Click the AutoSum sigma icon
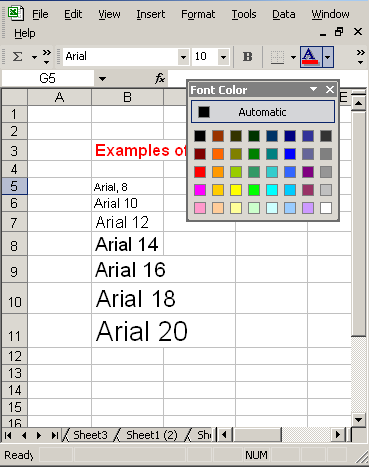 [17, 57]
